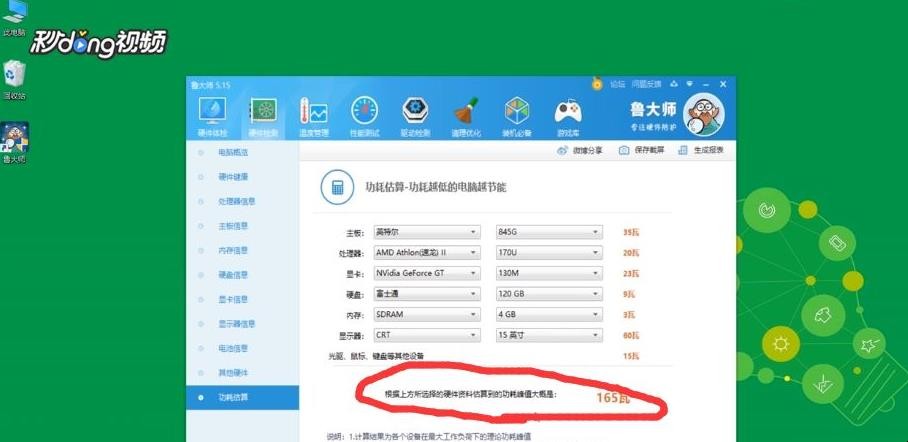Click the 功耗估算 page heading text

pyautogui.click(x=435, y=187)
